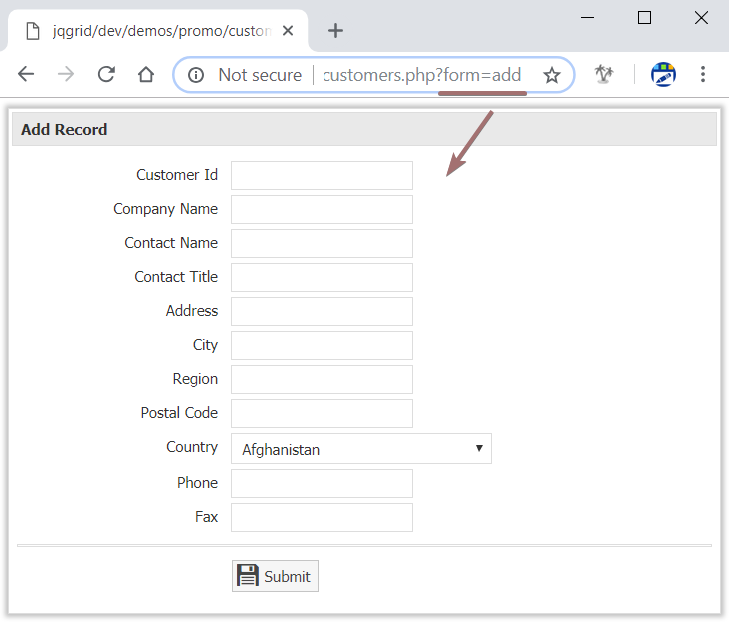Click into the Contact Name field
The height and width of the screenshot is (626, 729).
coord(321,243)
